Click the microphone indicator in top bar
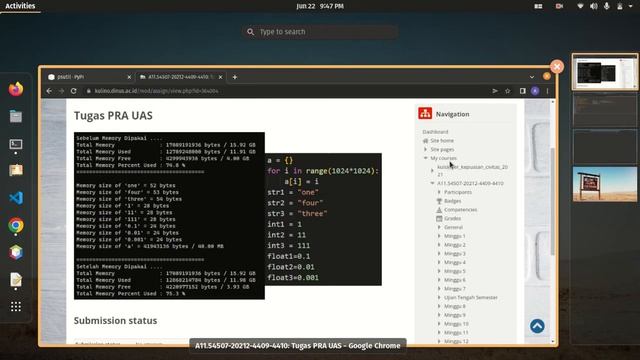 click(x=607, y=6)
